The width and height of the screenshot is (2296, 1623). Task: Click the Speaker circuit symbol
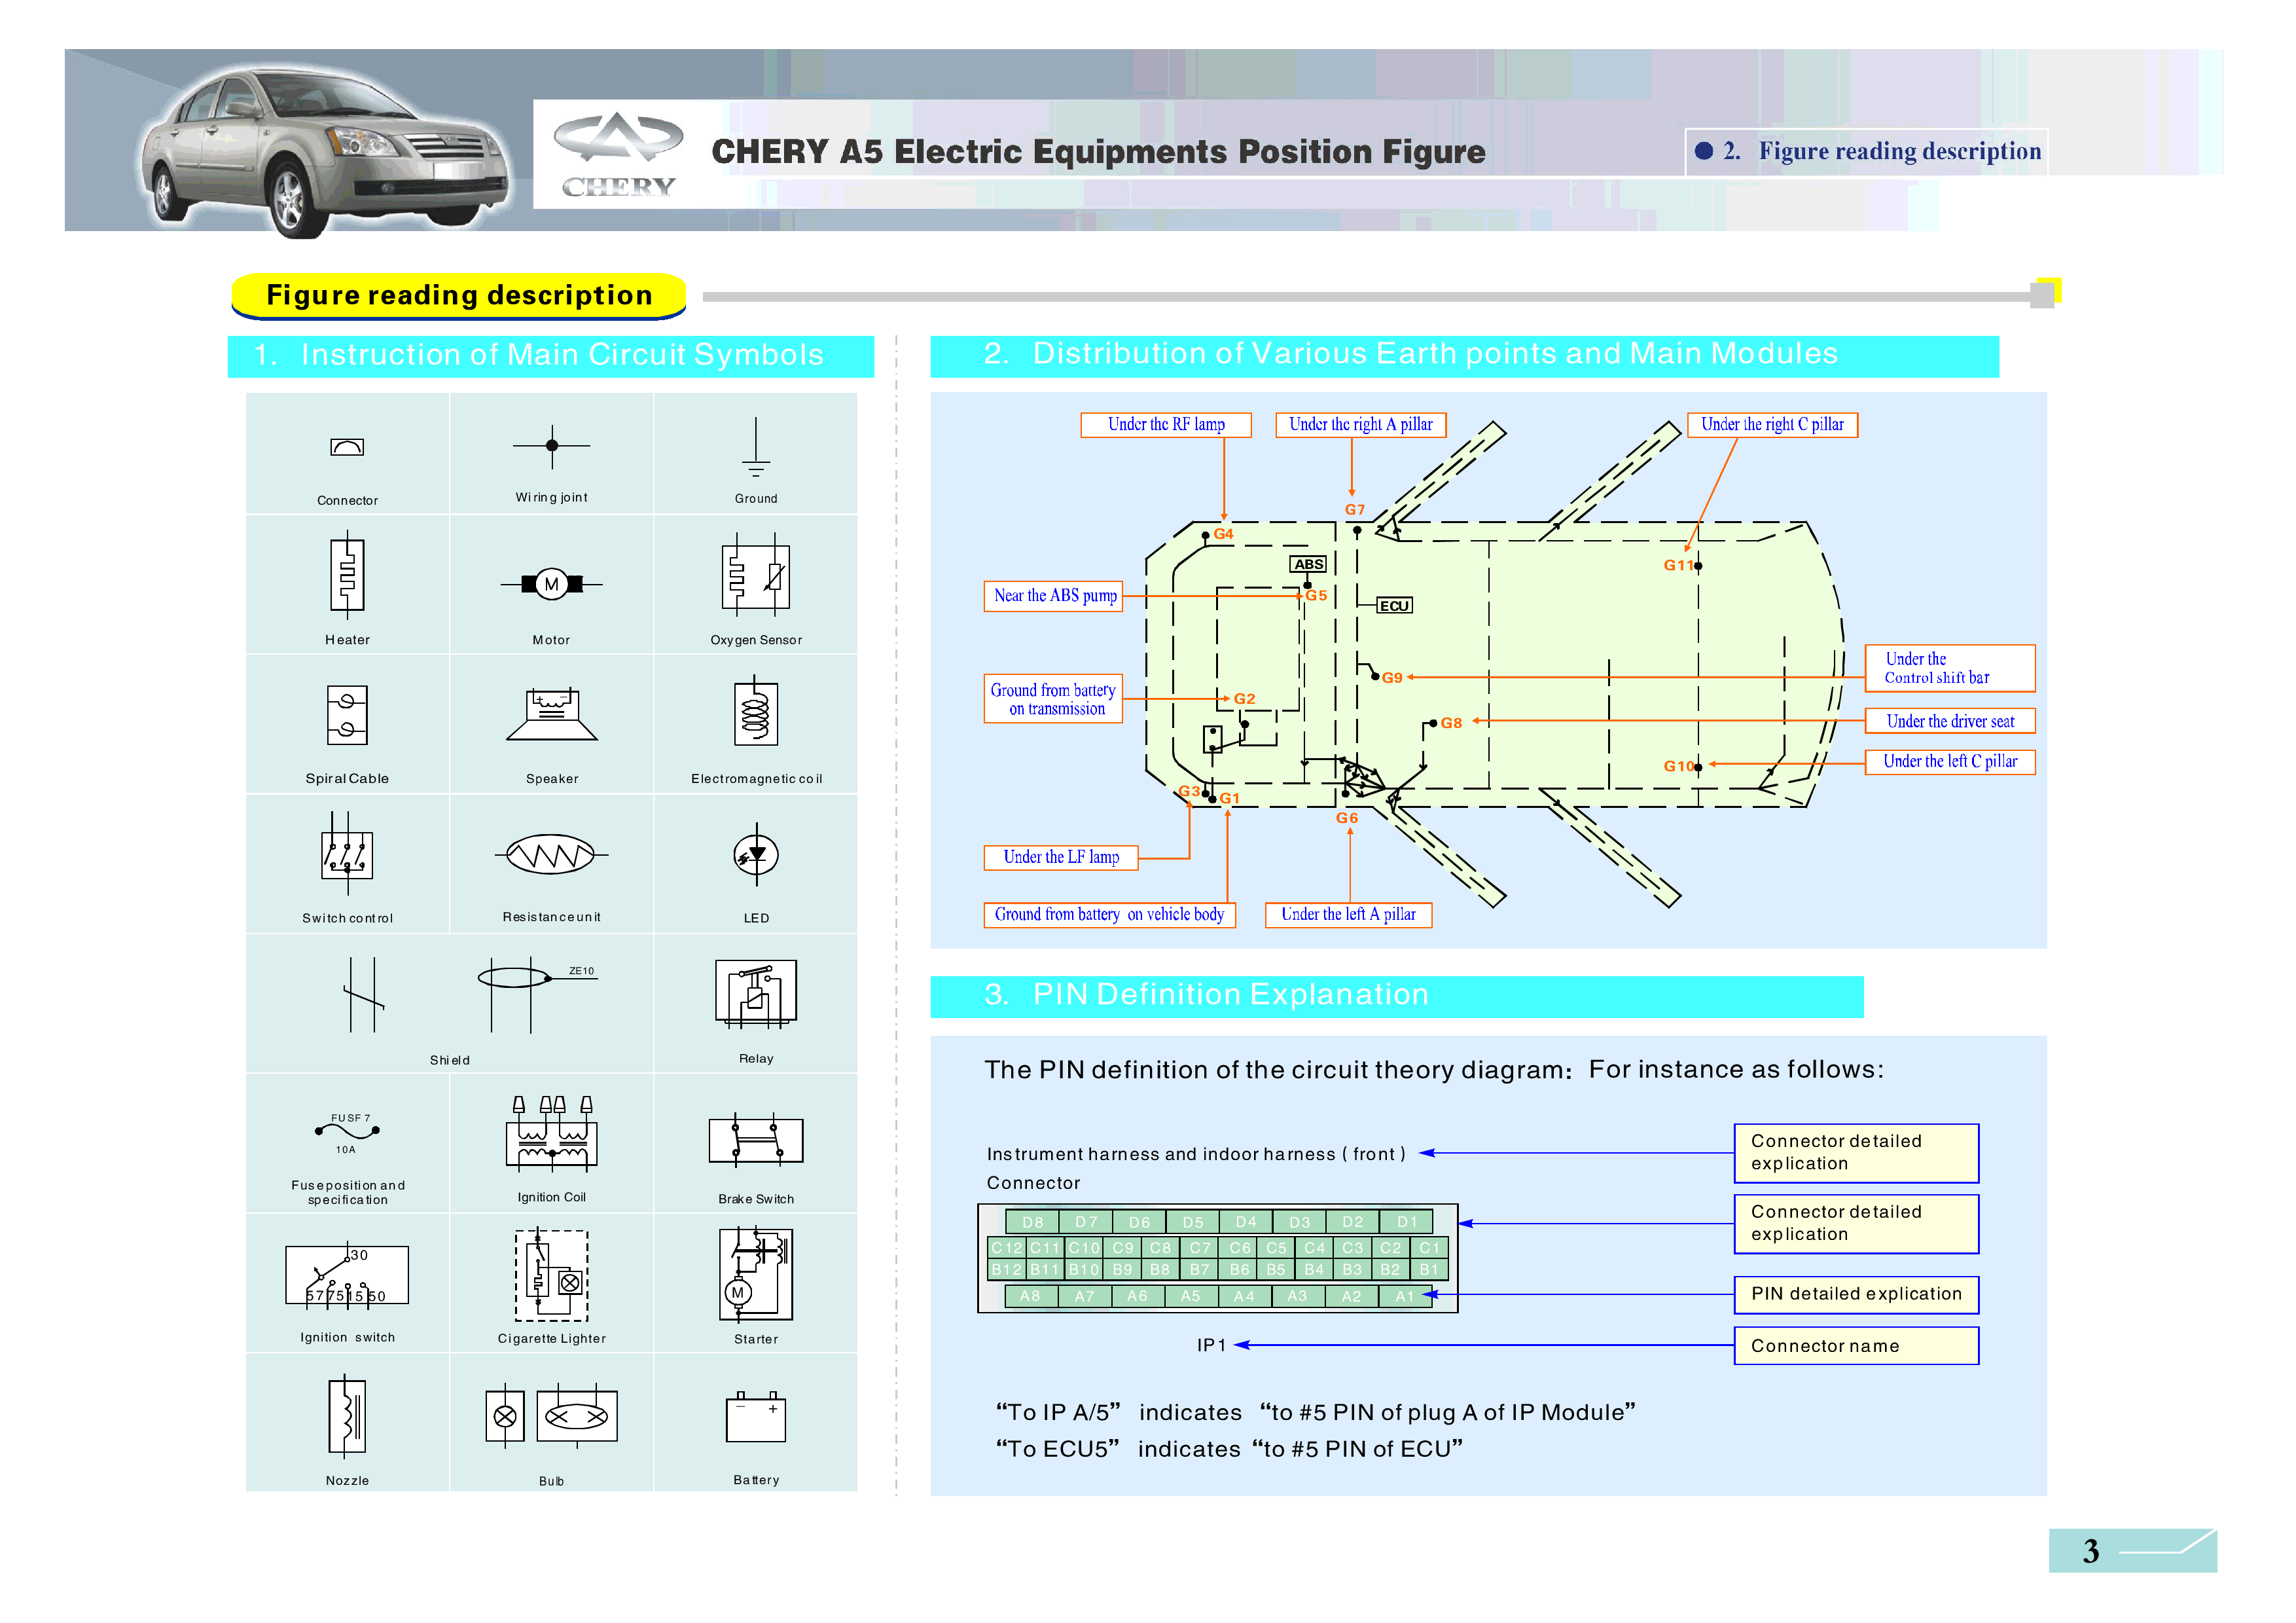(551, 714)
